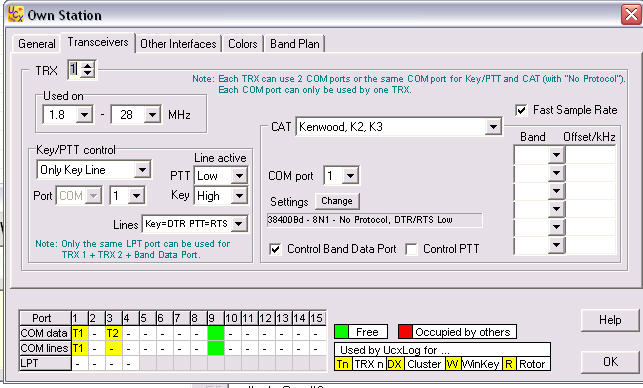The width and height of the screenshot is (643, 388).
Task: Click green port 9 cell in COM lines row
Action: (216, 348)
